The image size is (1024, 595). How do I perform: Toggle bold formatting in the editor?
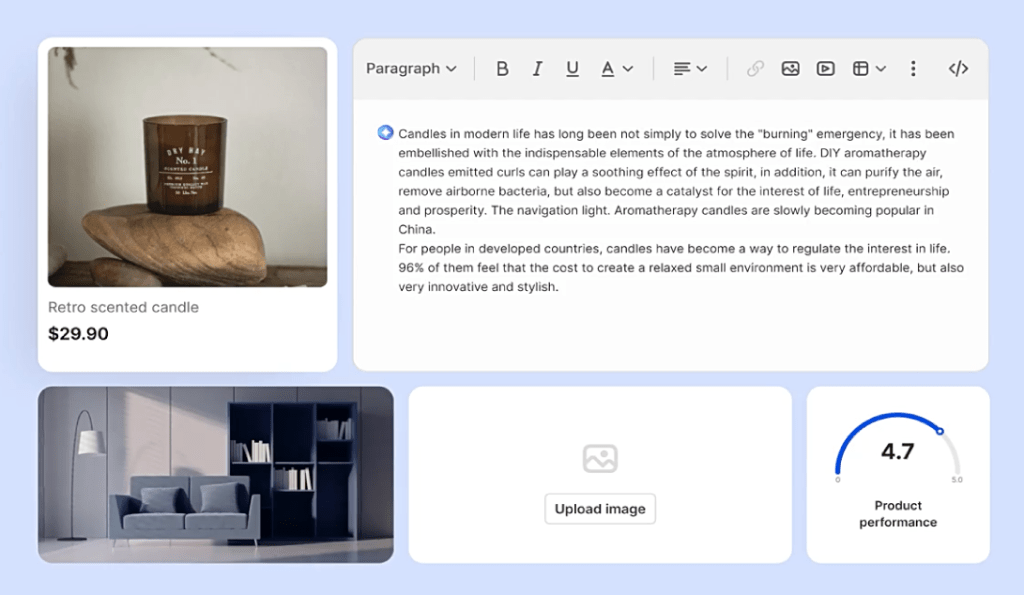click(503, 69)
